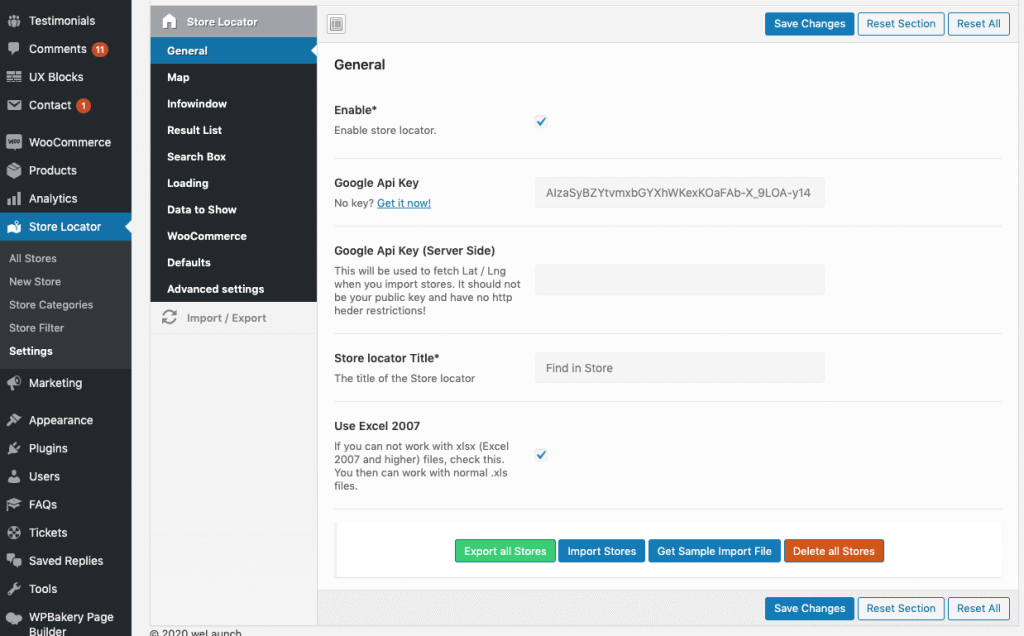The image size is (1024, 636).
Task: Click the Plugins icon in the sidebar
Action: (14, 448)
